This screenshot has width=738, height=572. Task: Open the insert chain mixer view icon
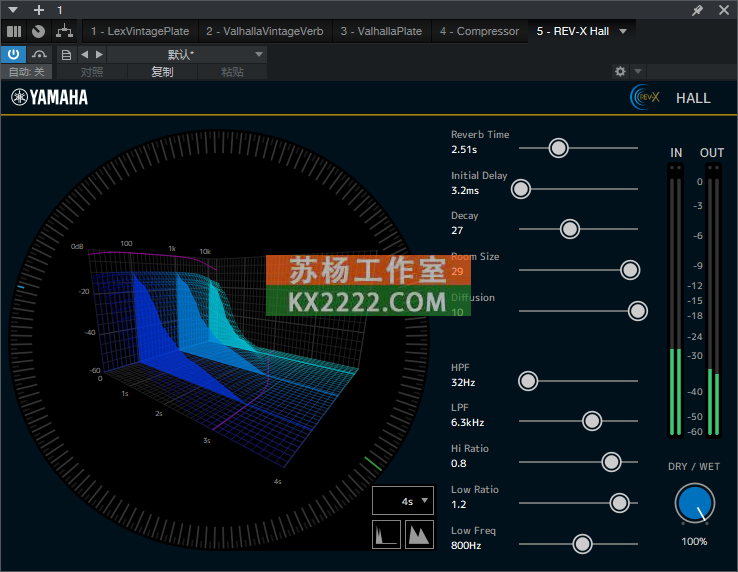tap(14, 32)
